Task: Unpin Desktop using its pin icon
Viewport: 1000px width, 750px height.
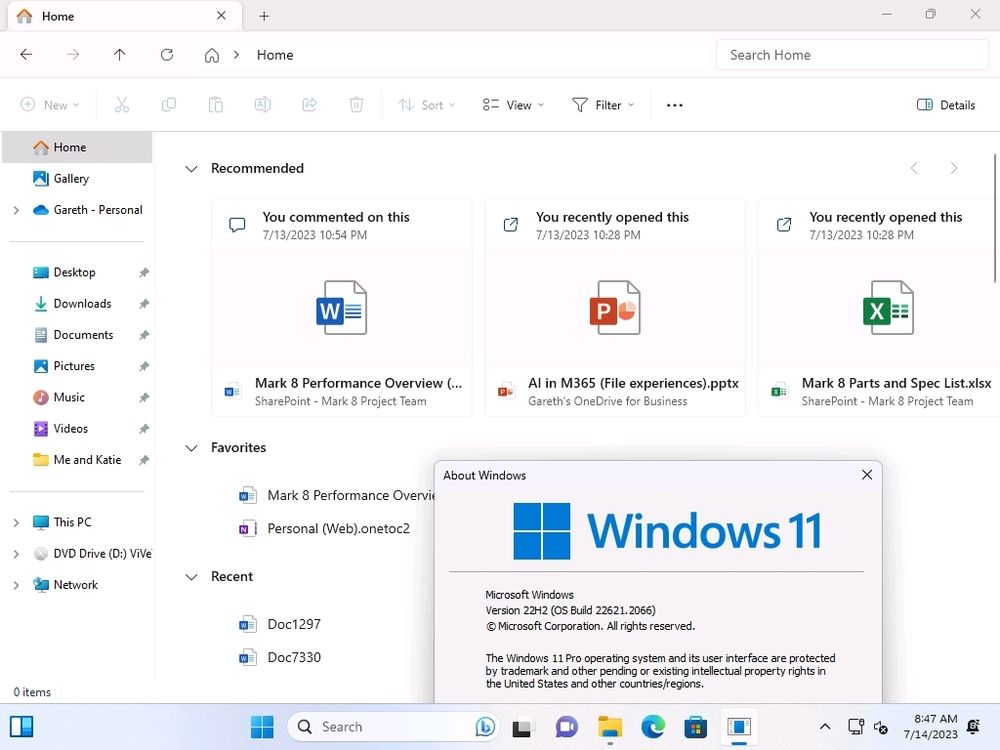Action: point(144,272)
